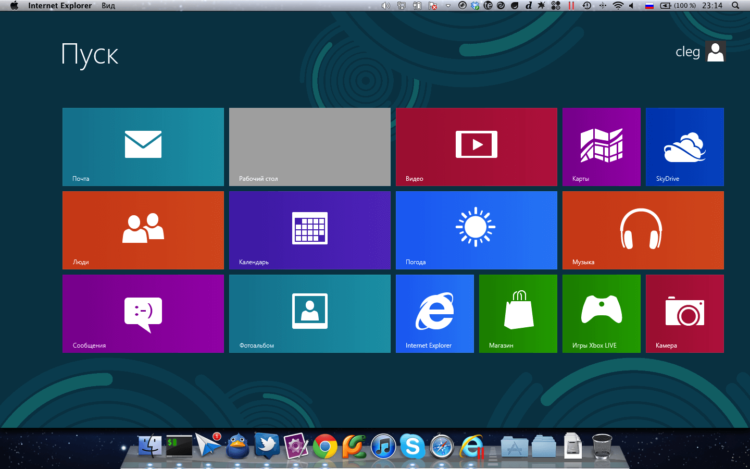Open the Игры Xbox LIVE tile
This screenshot has width=750, height=469.
pyautogui.click(x=601, y=314)
